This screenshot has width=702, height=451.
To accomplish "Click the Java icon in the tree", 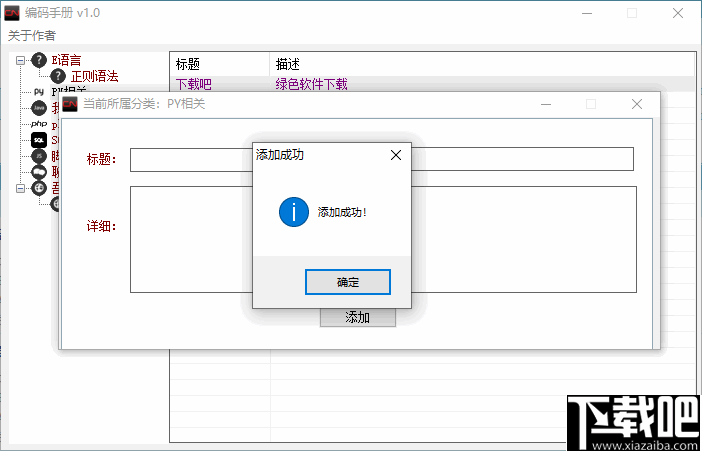I will point(39,108).
